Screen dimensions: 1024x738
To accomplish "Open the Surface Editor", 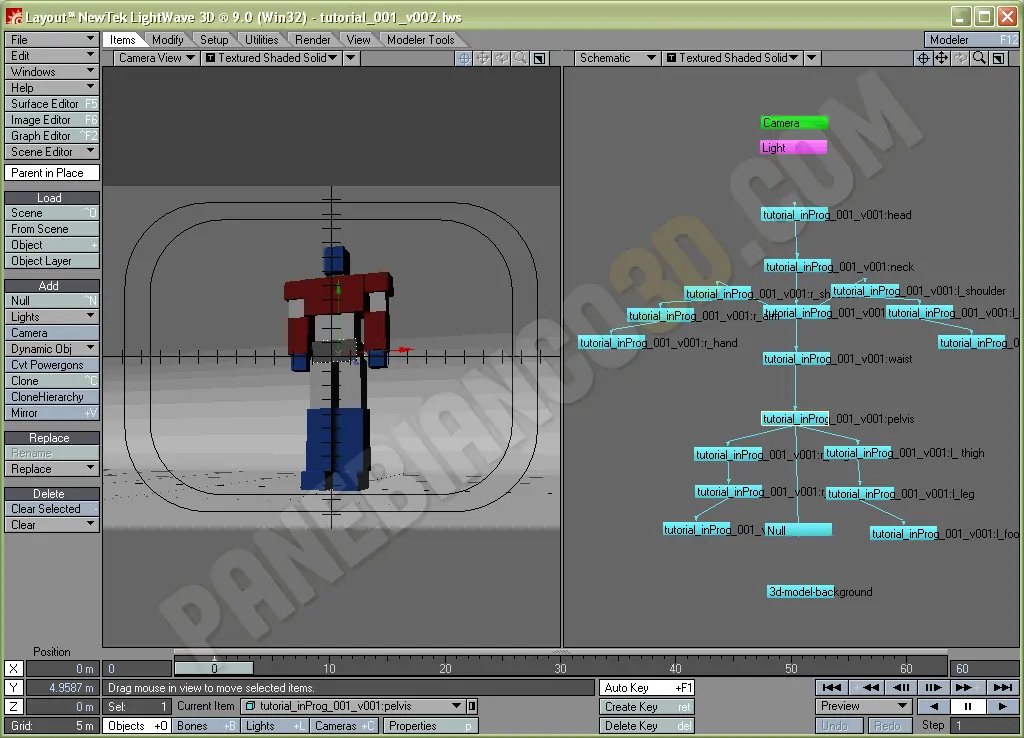I will pos(52,104).
